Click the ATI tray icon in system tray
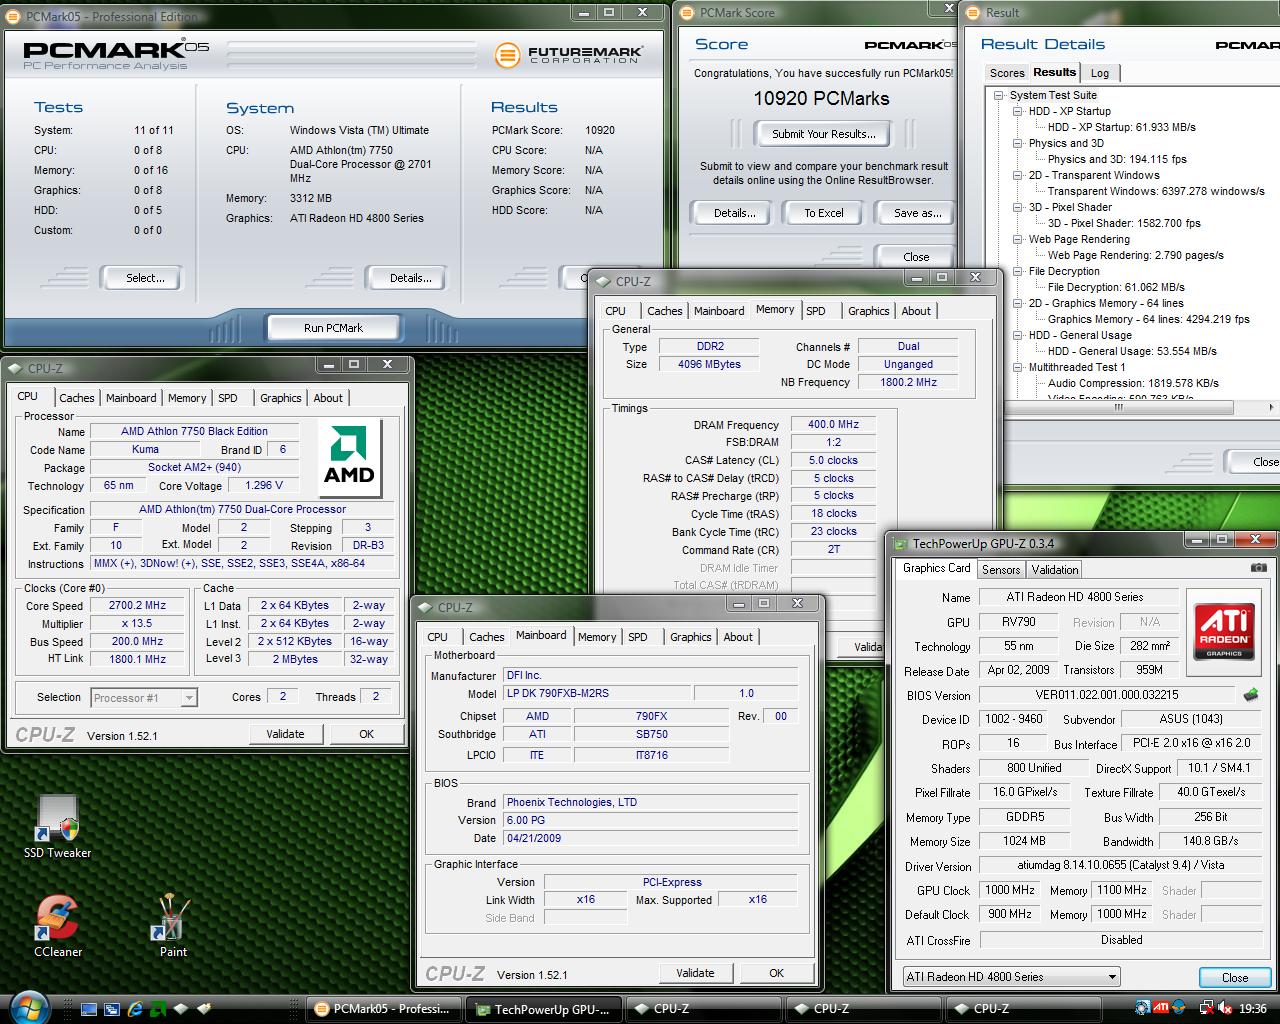The width and height of the screenshot is (1280, 1024). coord(1161,1008)
